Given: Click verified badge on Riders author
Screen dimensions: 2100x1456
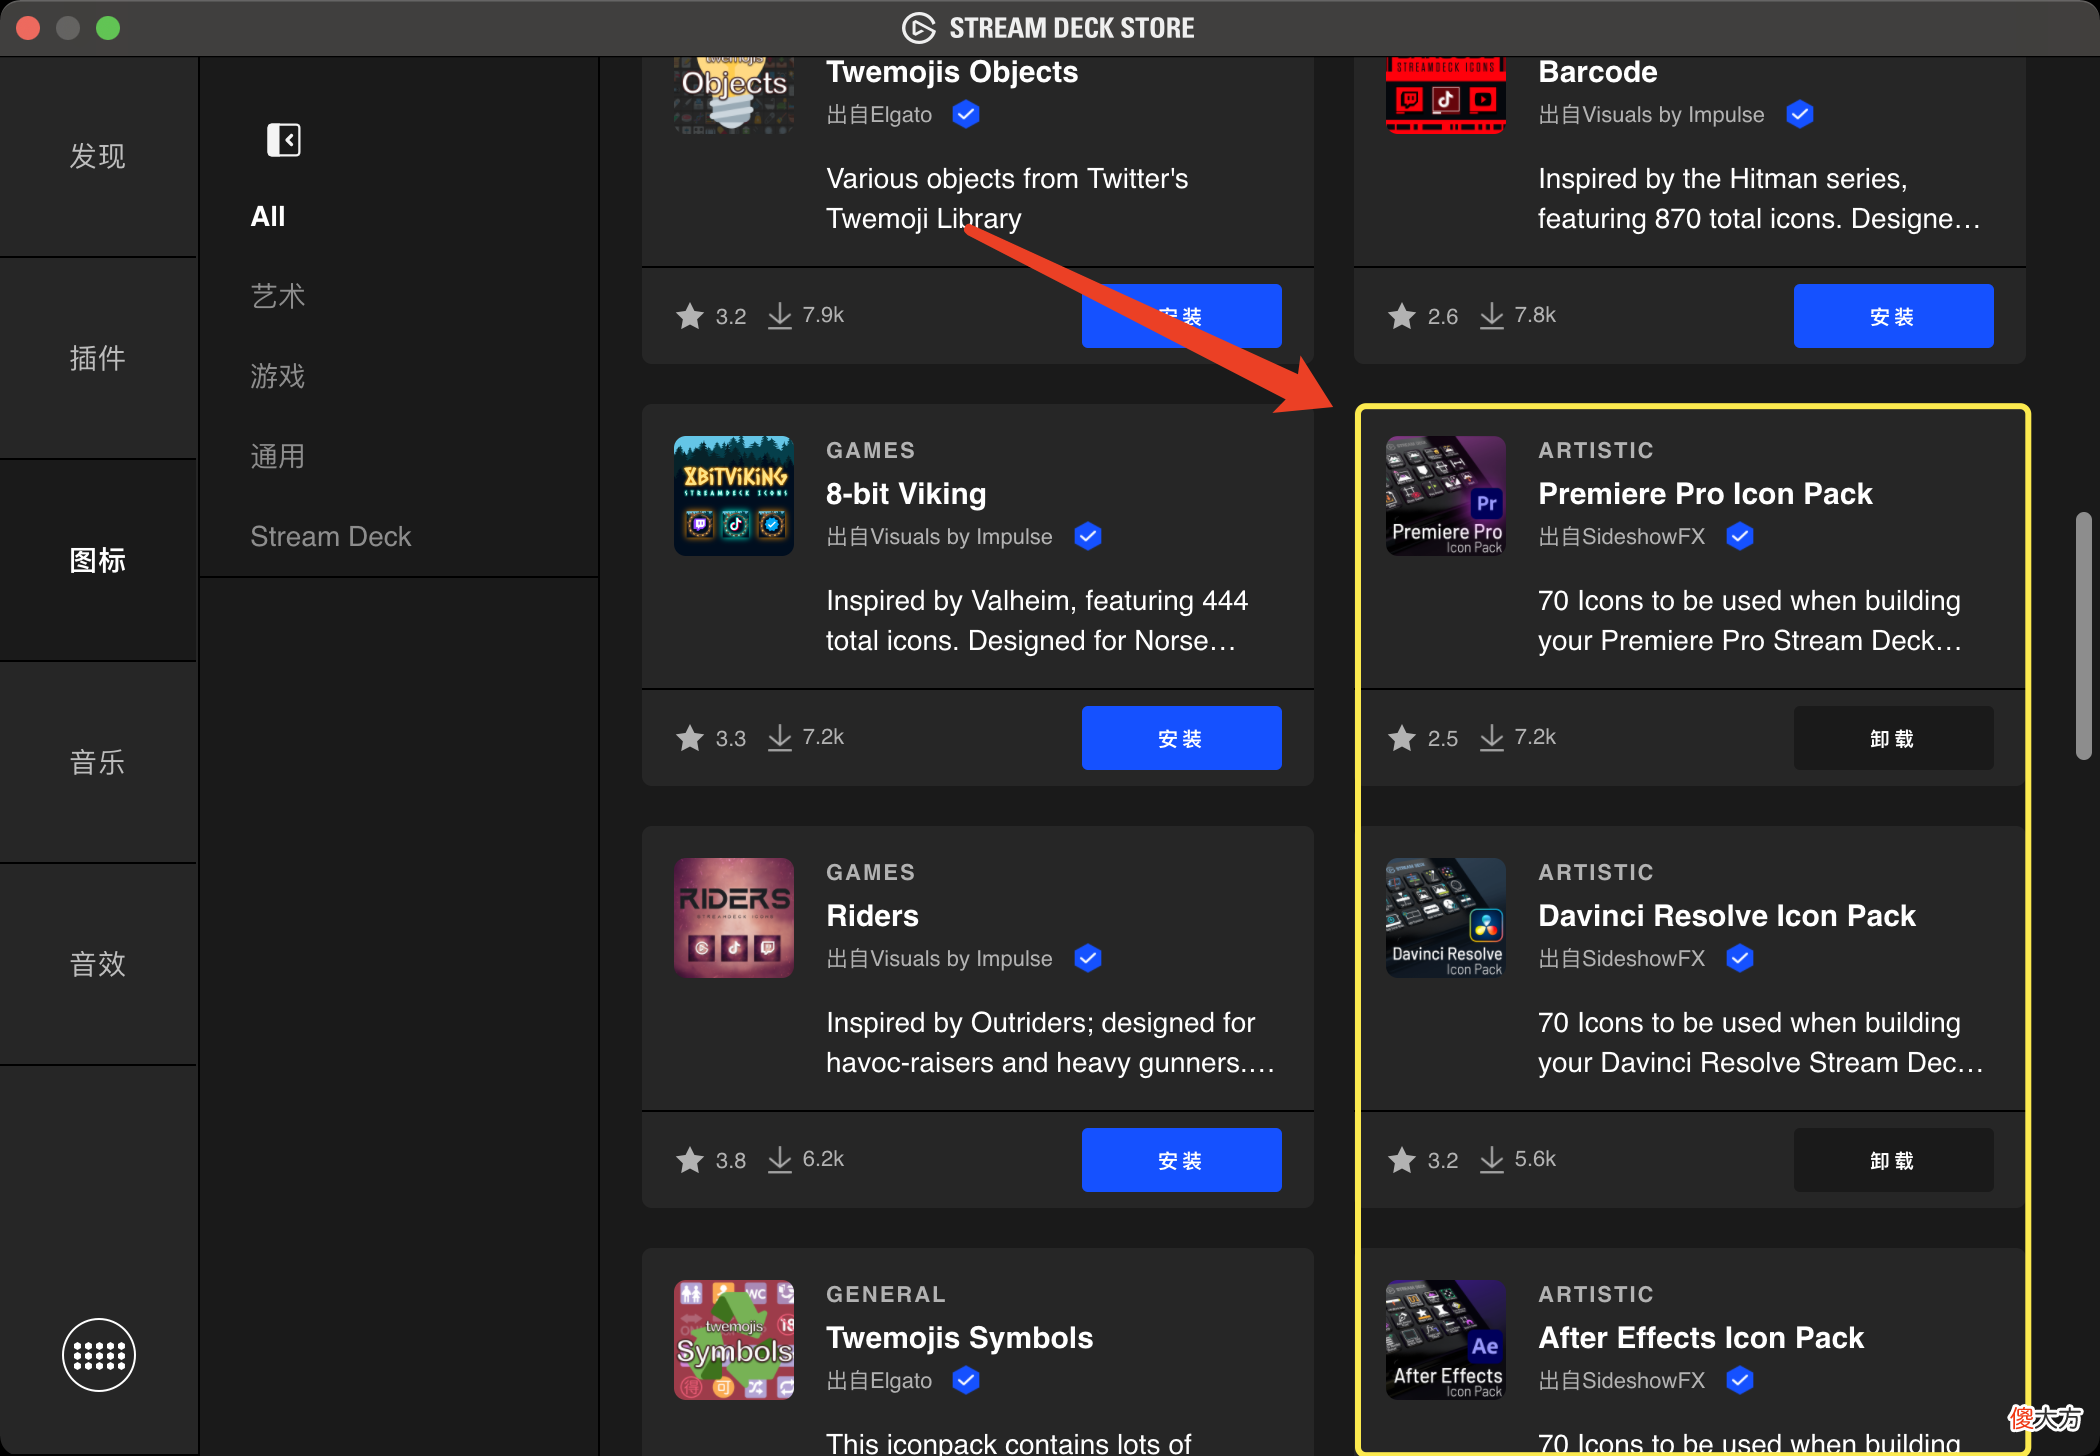Looking at the screenshot, I should (x=1088, y=958).
